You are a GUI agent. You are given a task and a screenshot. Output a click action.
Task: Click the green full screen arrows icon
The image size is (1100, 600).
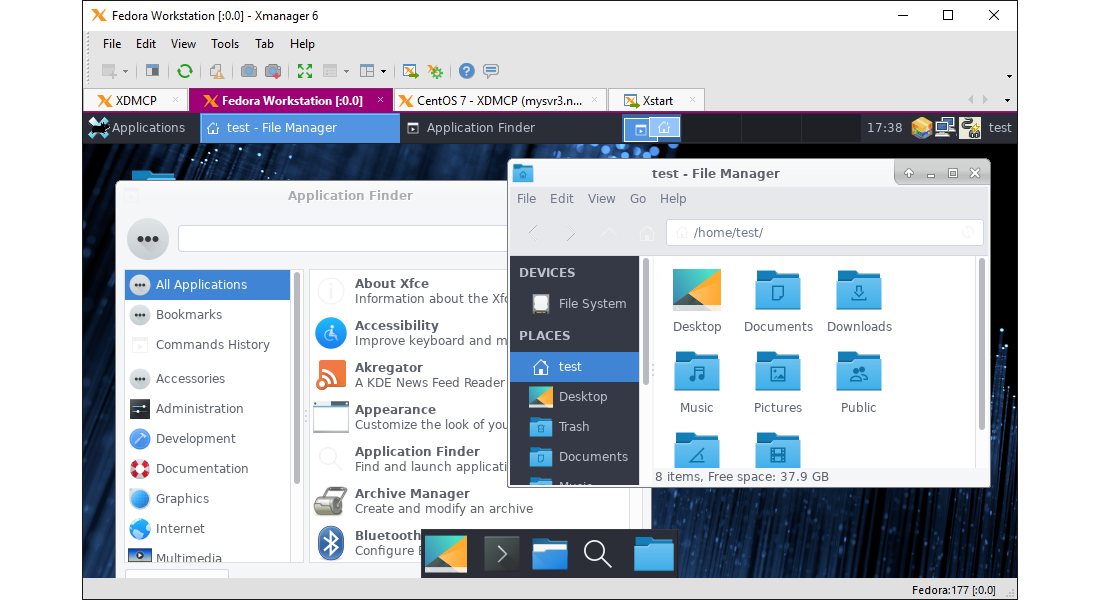point(305,71)
